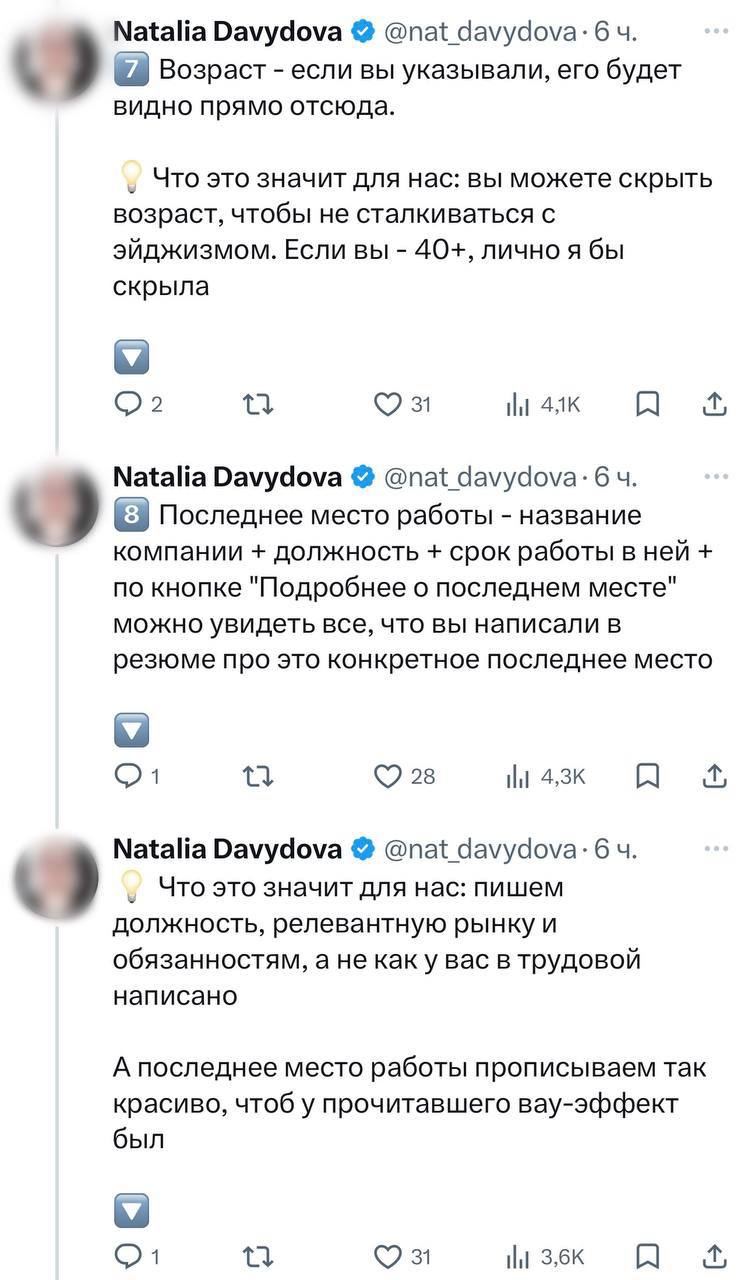
Task: Reply to the age tweet with 2 comments
Action: click(x=130, y=403)
